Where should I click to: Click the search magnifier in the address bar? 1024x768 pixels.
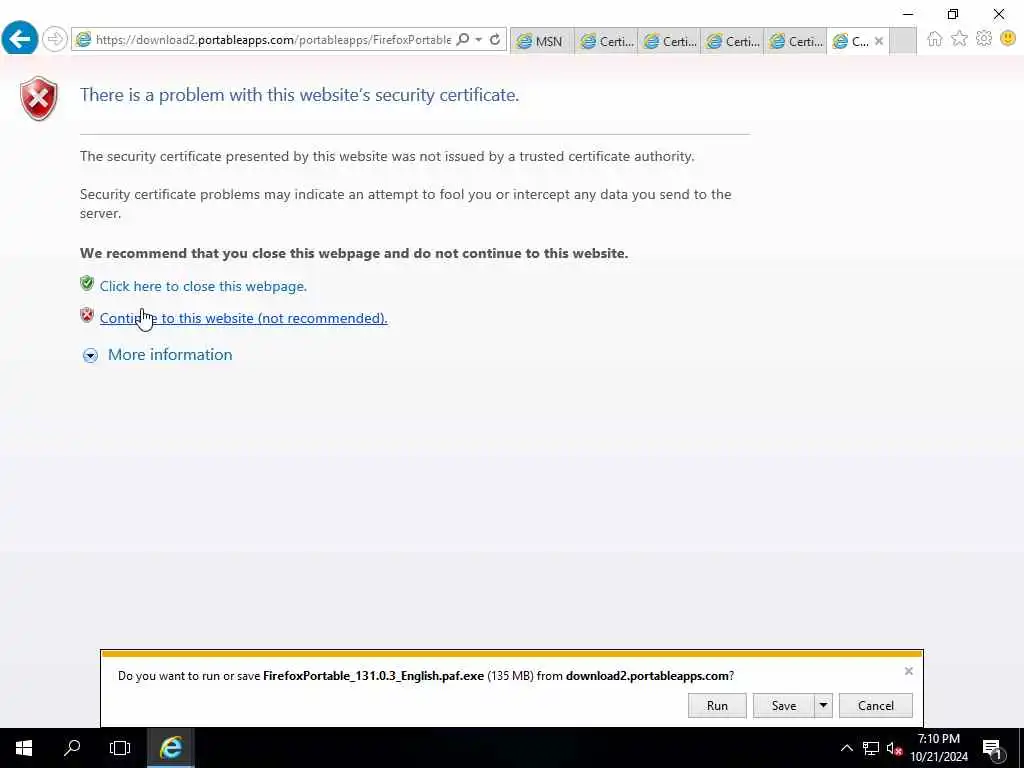462,39
